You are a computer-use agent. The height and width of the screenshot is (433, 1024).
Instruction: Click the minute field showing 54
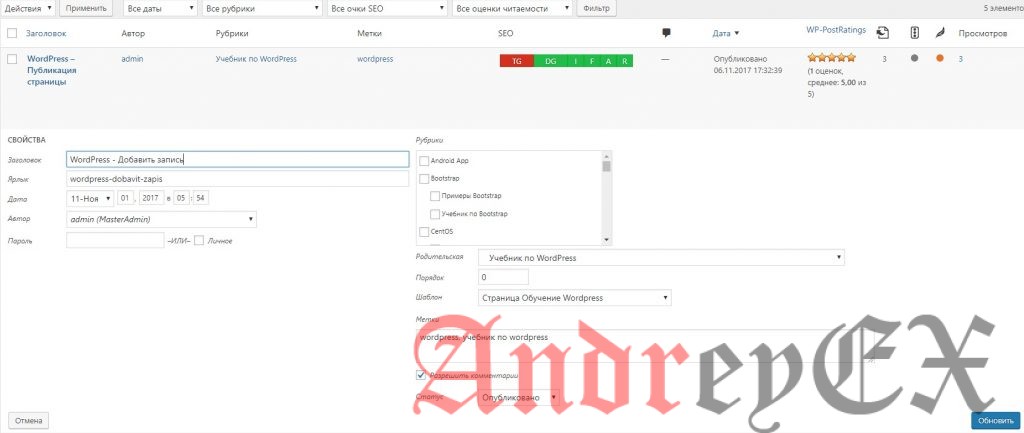coord(200,198)
